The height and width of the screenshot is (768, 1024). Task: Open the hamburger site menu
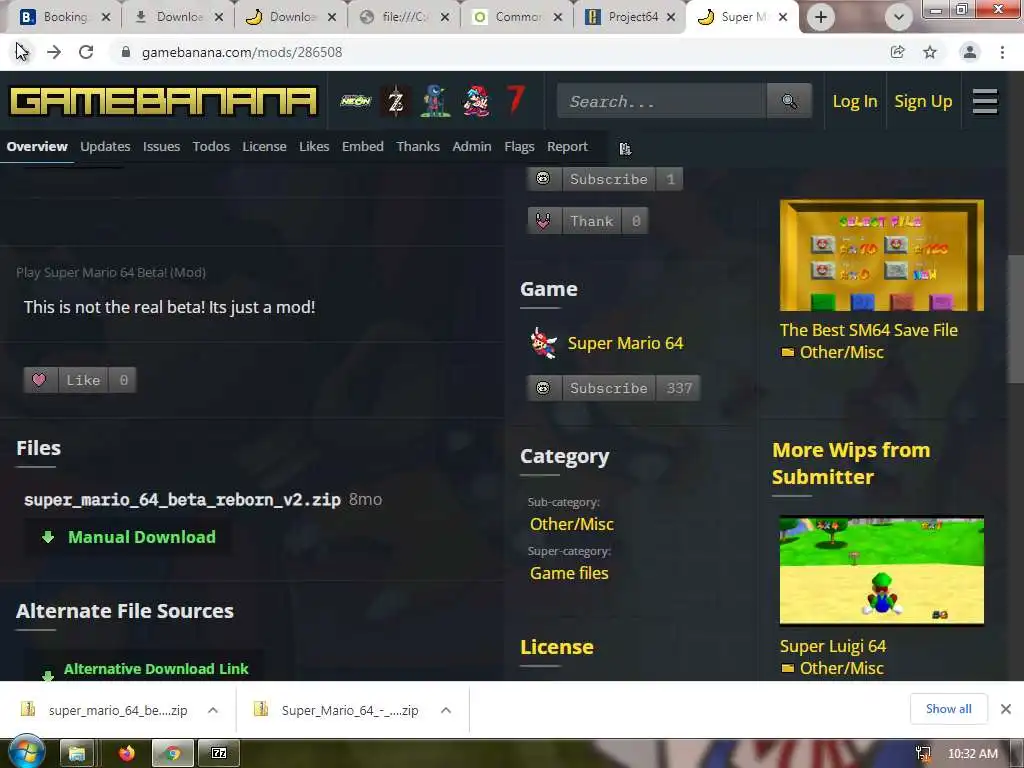point(985,101)
